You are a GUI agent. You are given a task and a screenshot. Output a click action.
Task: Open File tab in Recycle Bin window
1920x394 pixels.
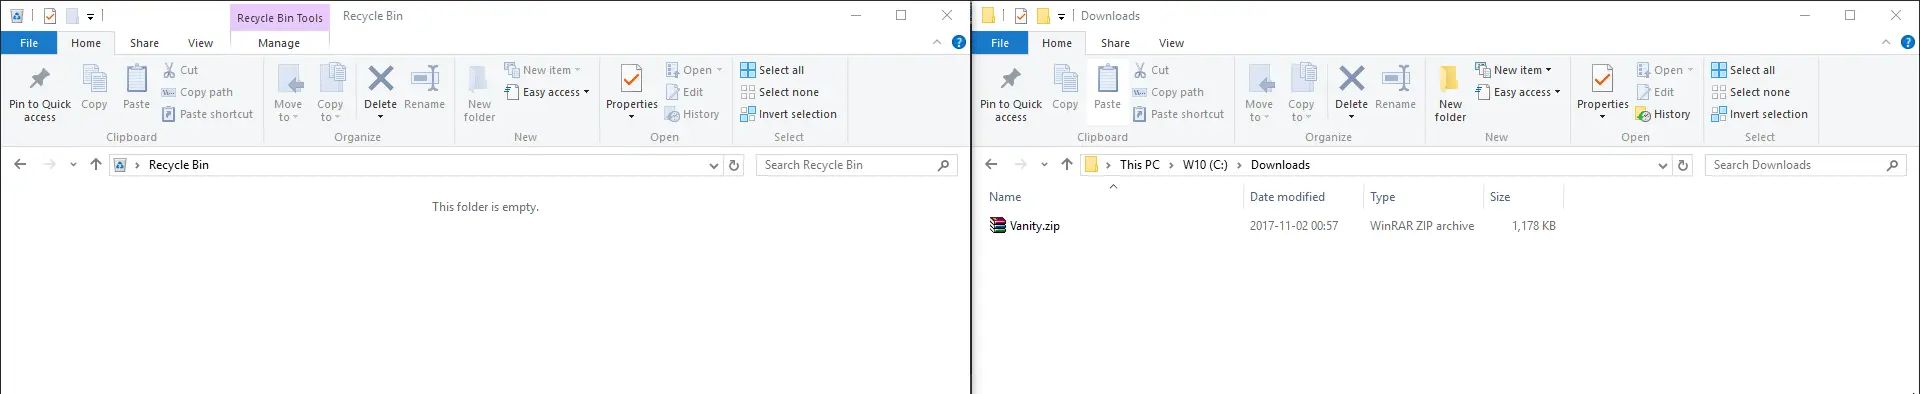point(29,43)
